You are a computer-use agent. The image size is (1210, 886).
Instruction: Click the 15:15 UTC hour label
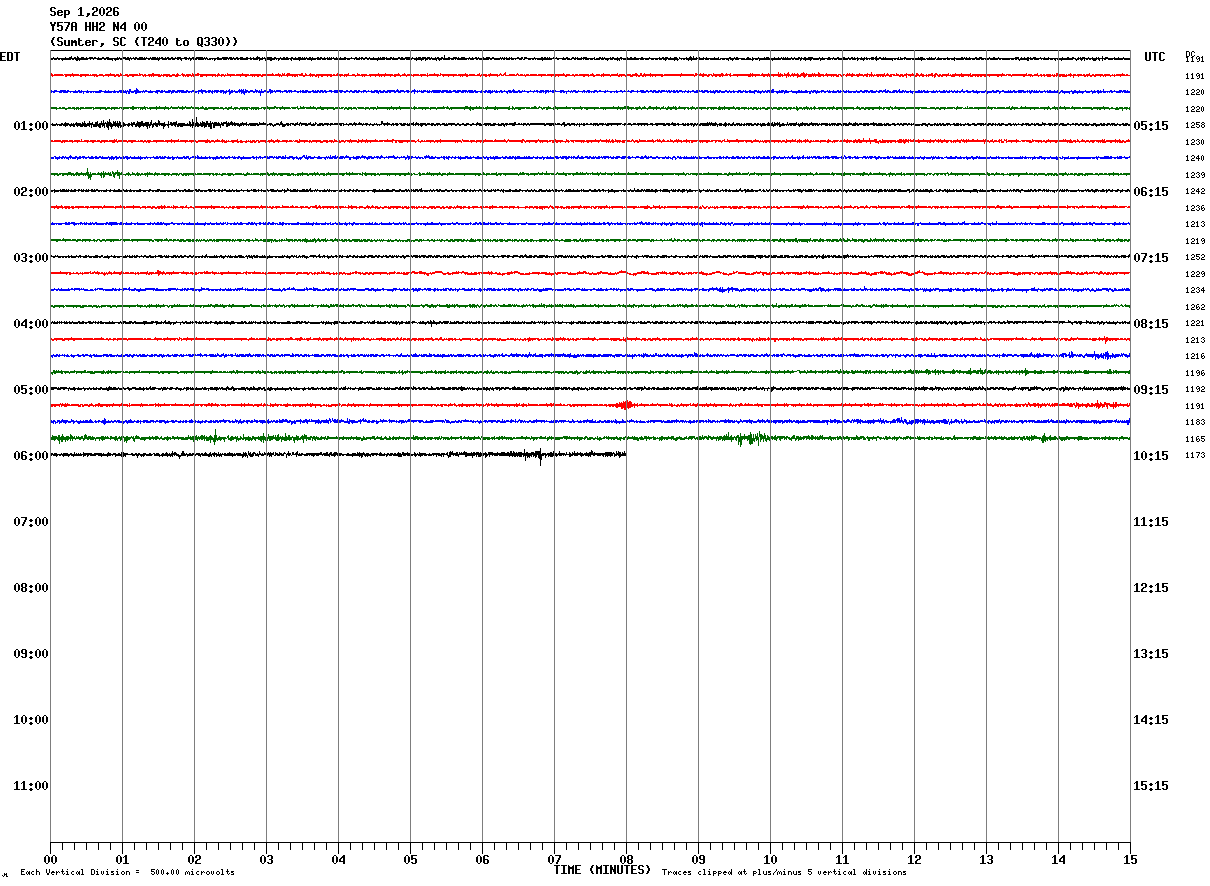pos(1148,786)
